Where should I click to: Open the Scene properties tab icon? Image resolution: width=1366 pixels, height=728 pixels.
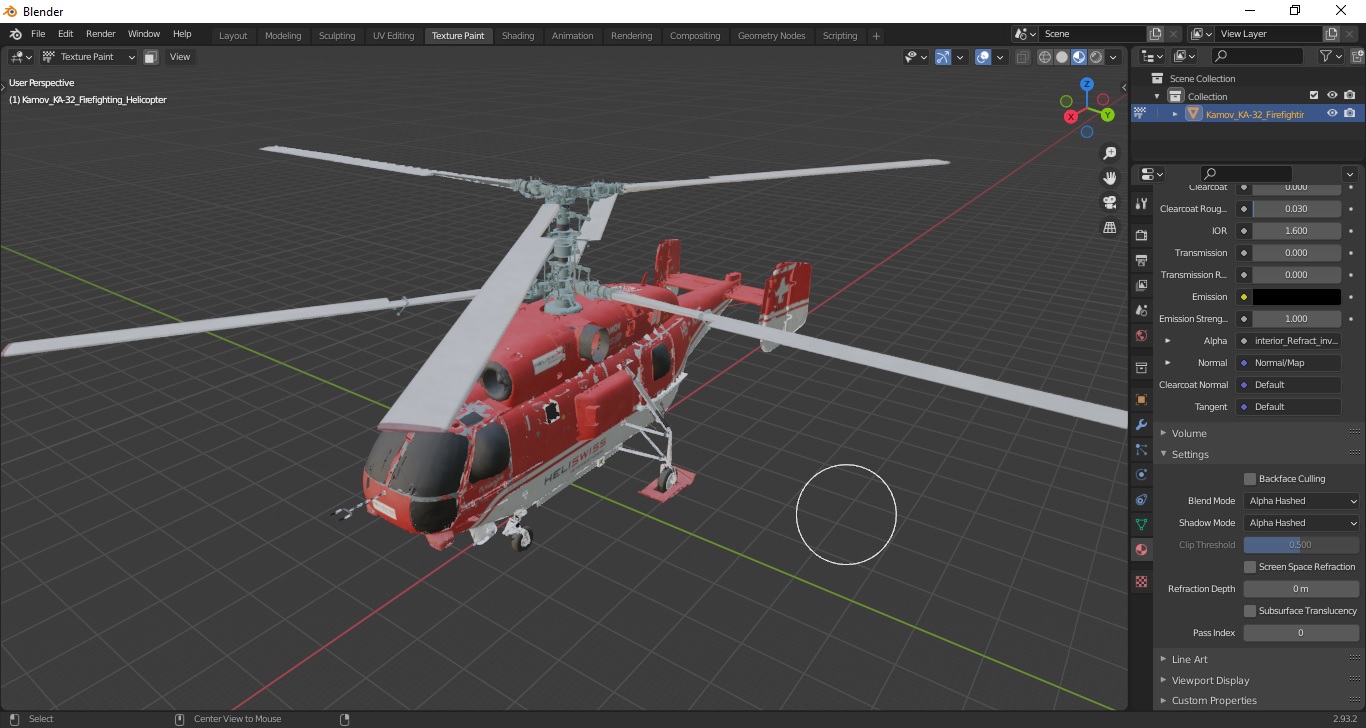click(1141, 311)
